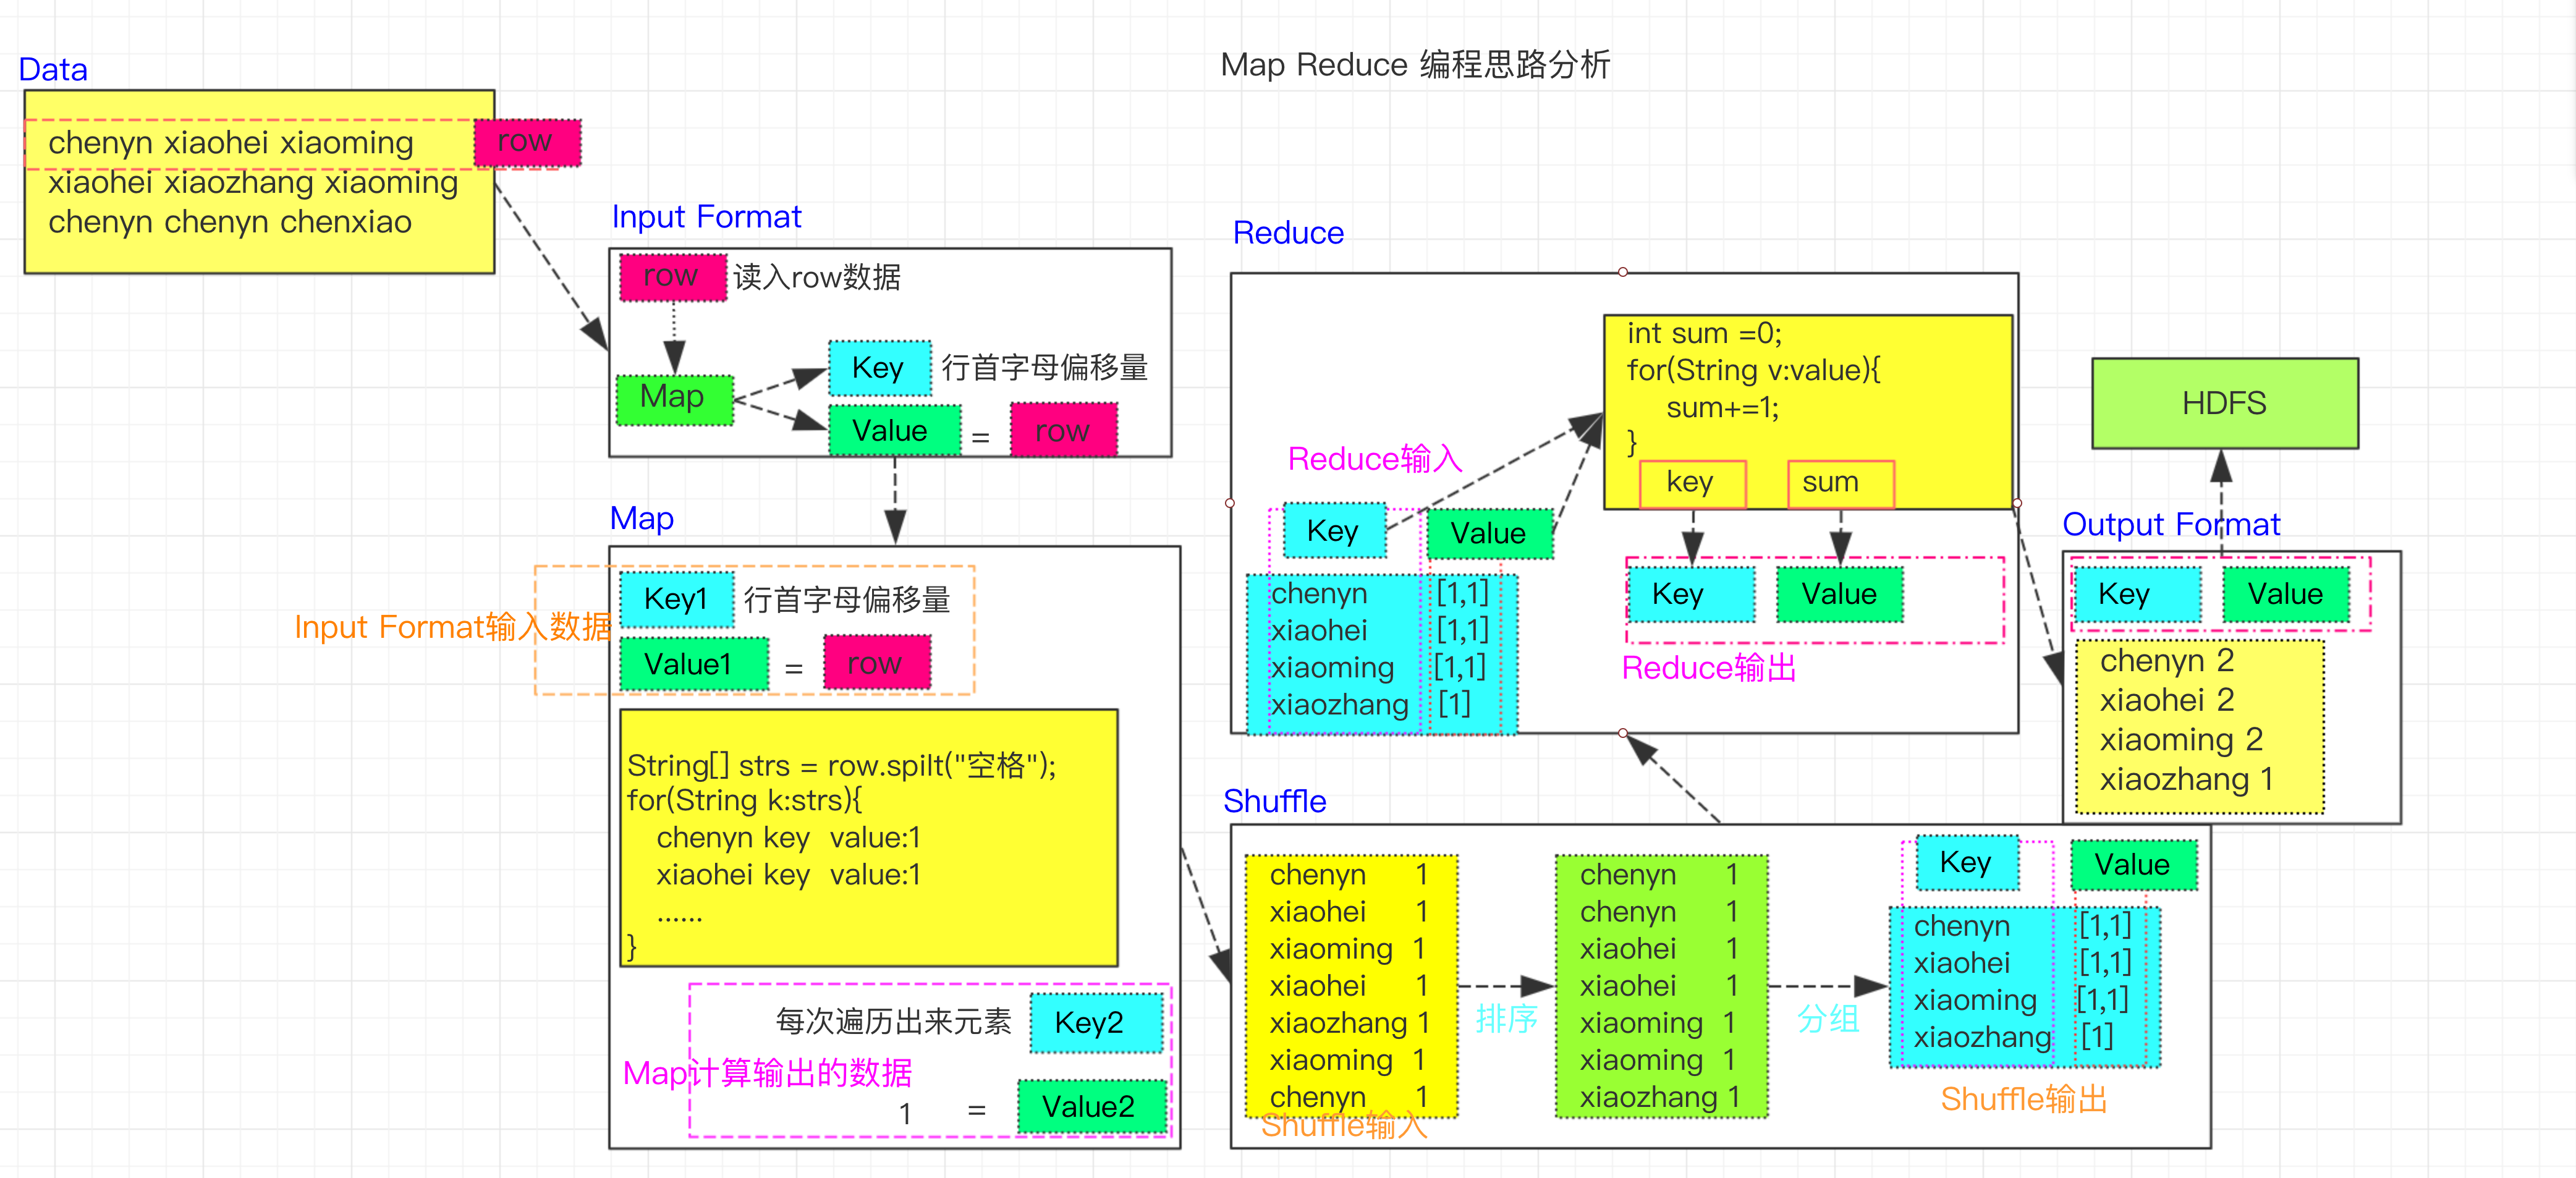Select the orange 'Input Format输入数据' label

click(x=452, y=627)
